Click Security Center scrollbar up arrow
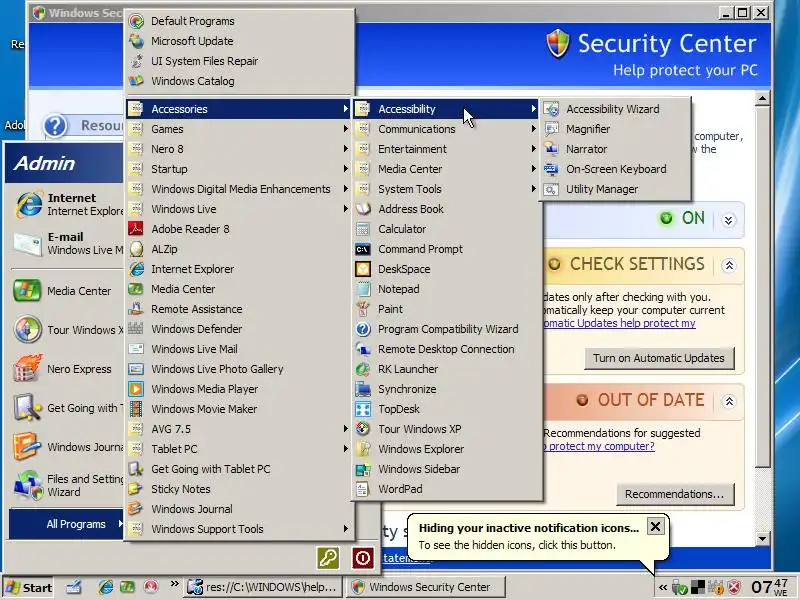The height and width of the screenshot is (600, 800). pyautogui.click(x=762, y=98)
